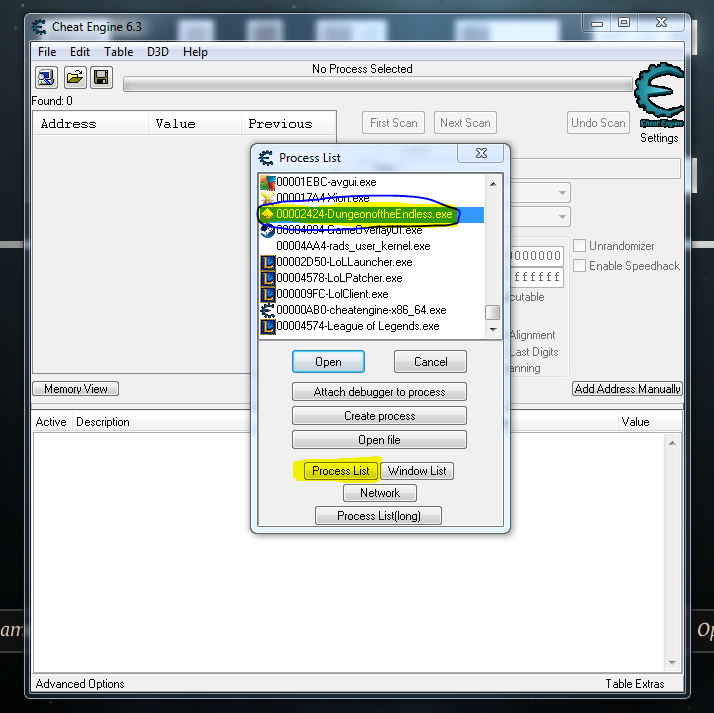The height and width of the screenshot is (713, 714).
Task: Select the Xion.exe process entry
Action: [x=372, y=198]
